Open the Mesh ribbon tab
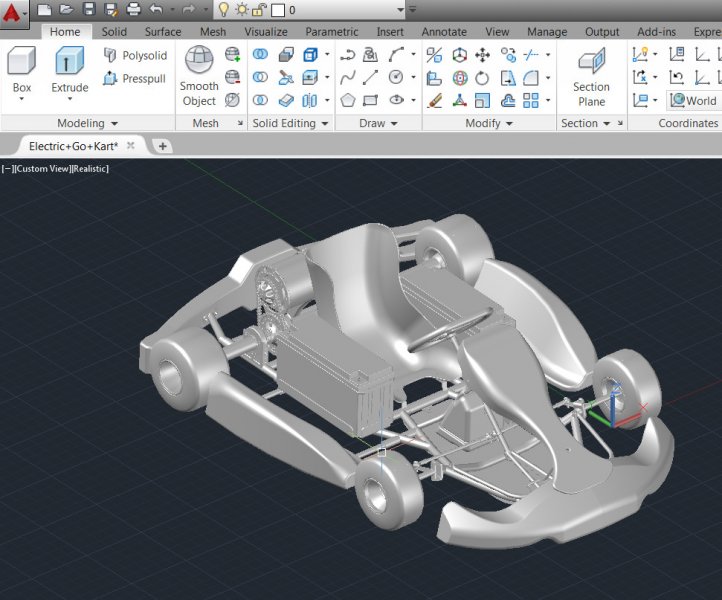The image size is (722, 600). [x=213, y=32]
